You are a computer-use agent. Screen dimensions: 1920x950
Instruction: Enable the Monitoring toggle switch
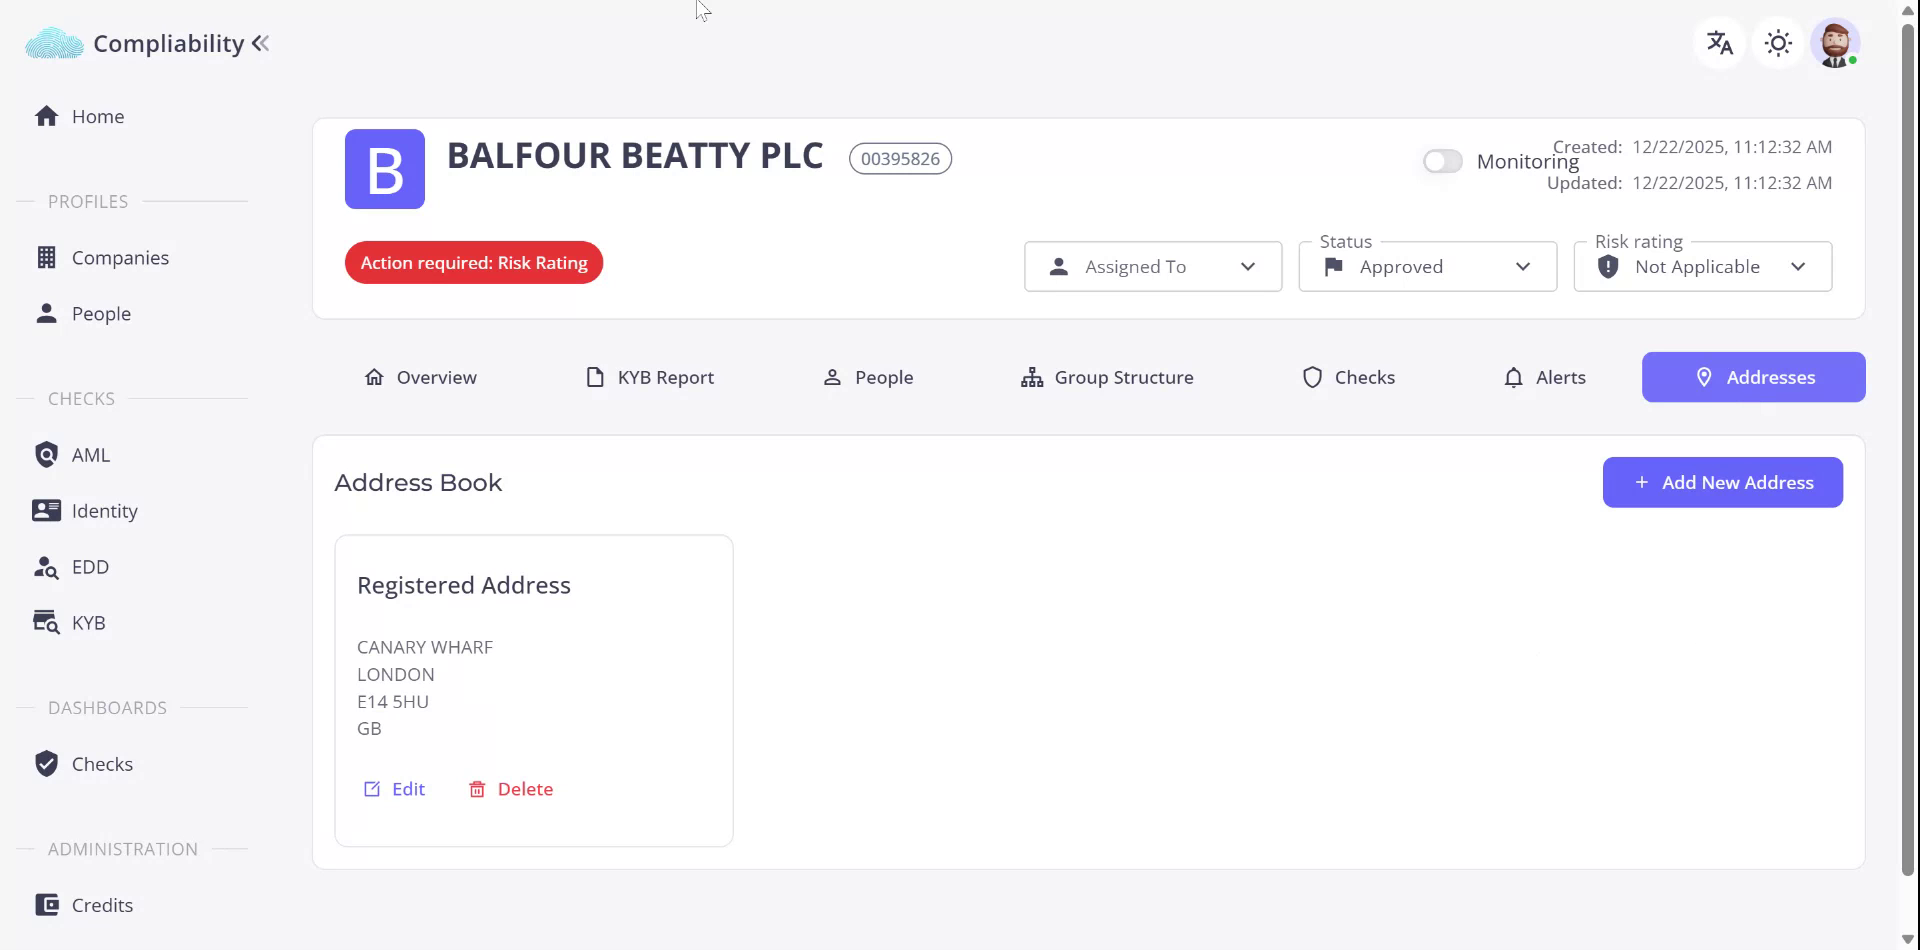pos(1442,161)
